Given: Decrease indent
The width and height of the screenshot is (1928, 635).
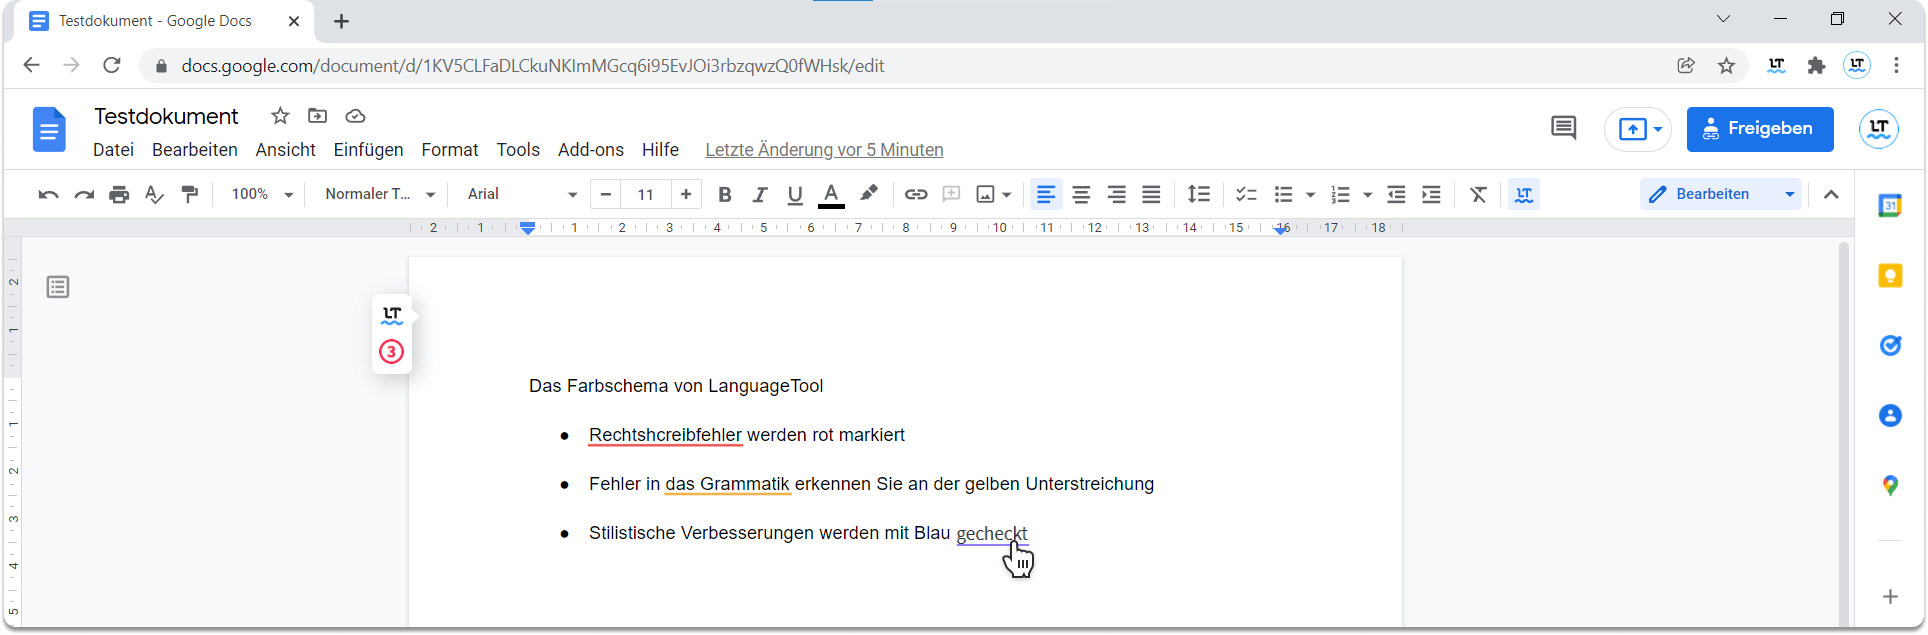Looking at the screenshot, I should 1397,194.
